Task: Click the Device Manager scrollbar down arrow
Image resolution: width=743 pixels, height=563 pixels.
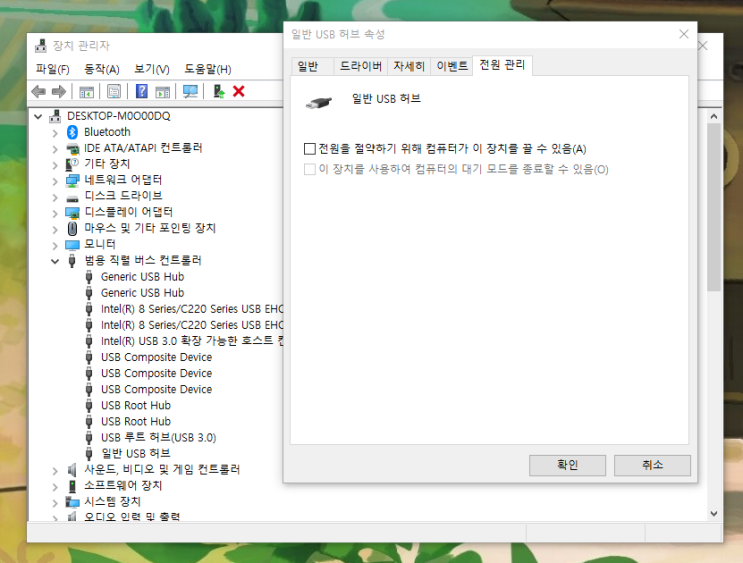Action: 714,514
